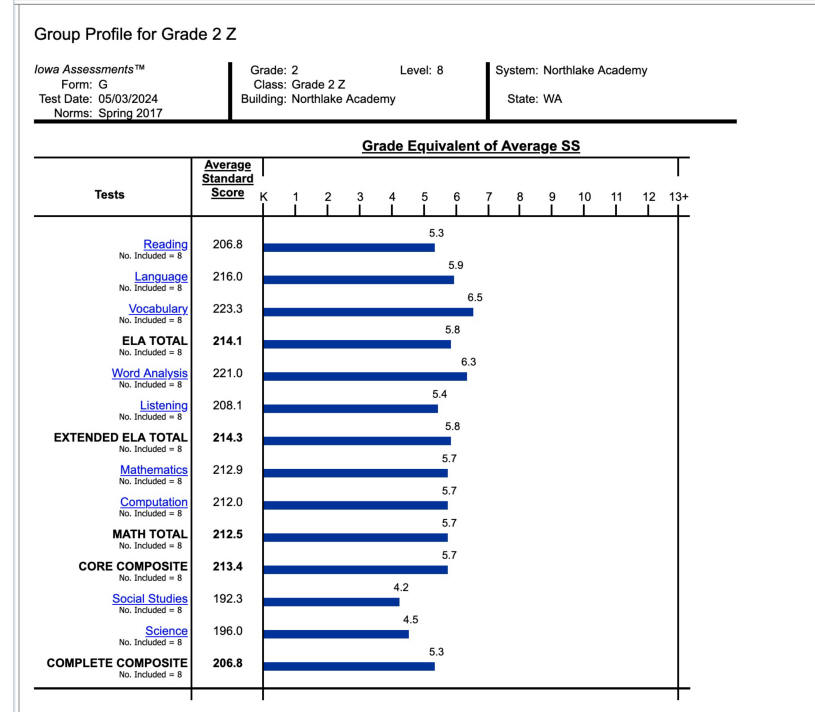Open the Vocabulary test details
Screen dimensions: 815x712
(158, 309)
